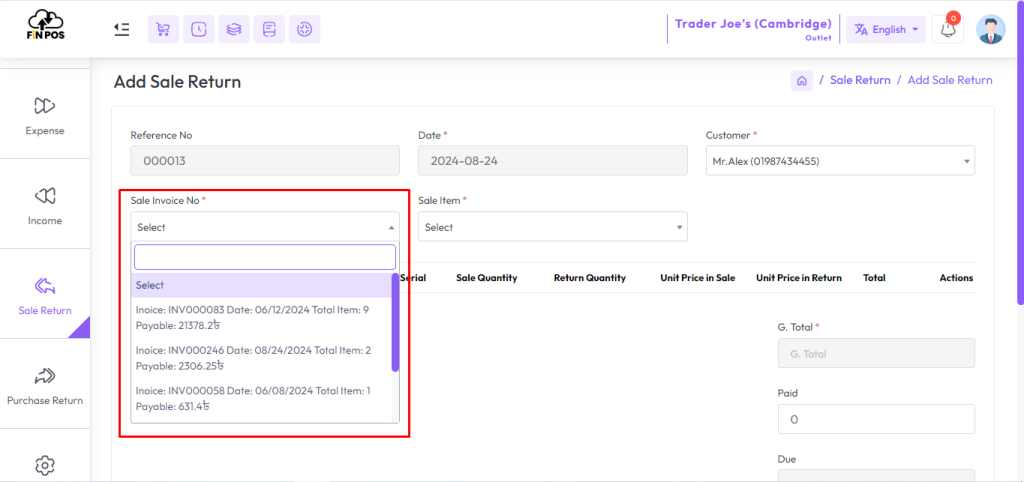Select invoice INV000058 from list

[x=261, y=398]
